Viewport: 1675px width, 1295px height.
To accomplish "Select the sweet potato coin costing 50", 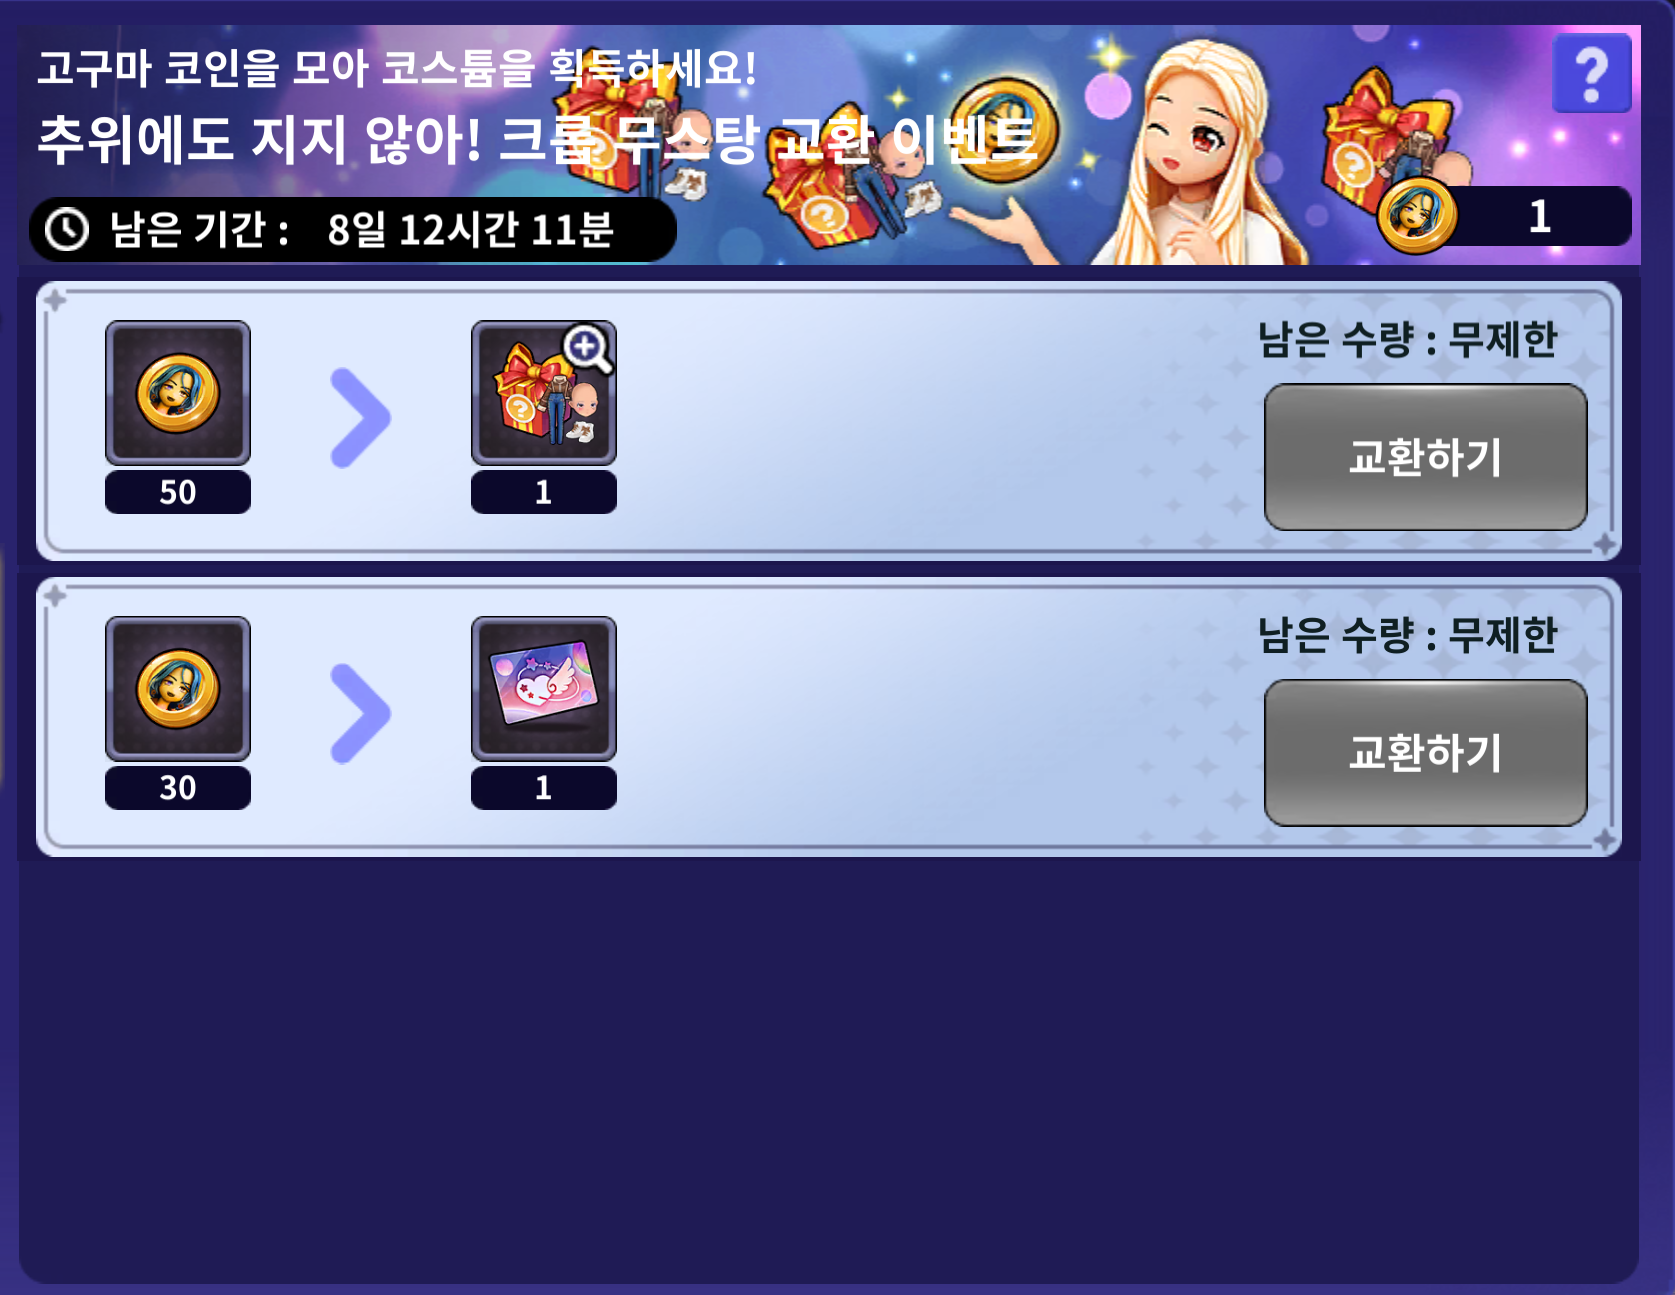I will (x=178, y=393).
